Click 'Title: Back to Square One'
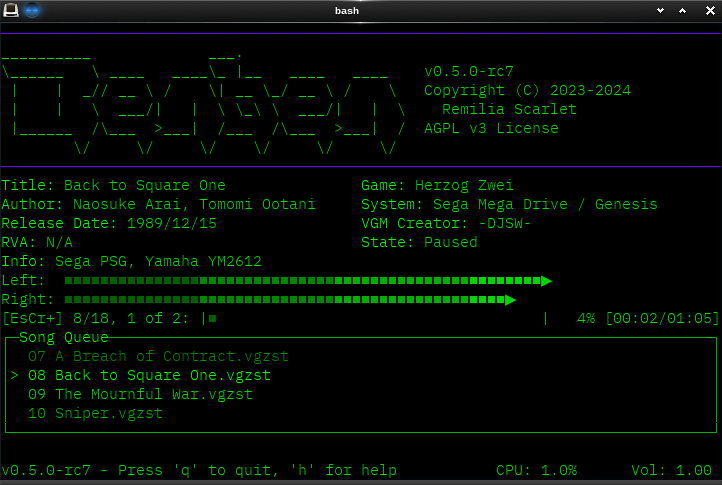This screenshot has height=485, width=722. tap(113, 185)
